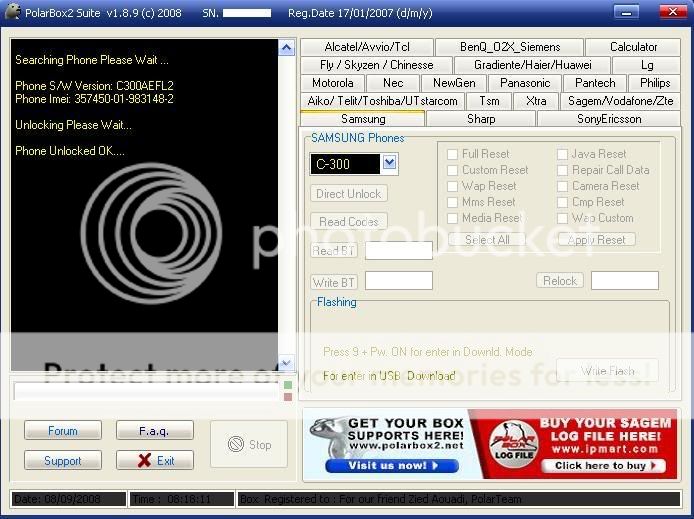
Task: Toggle the Camera Reset checkbox
Action: pyautogui.click(x=562, y=186)
